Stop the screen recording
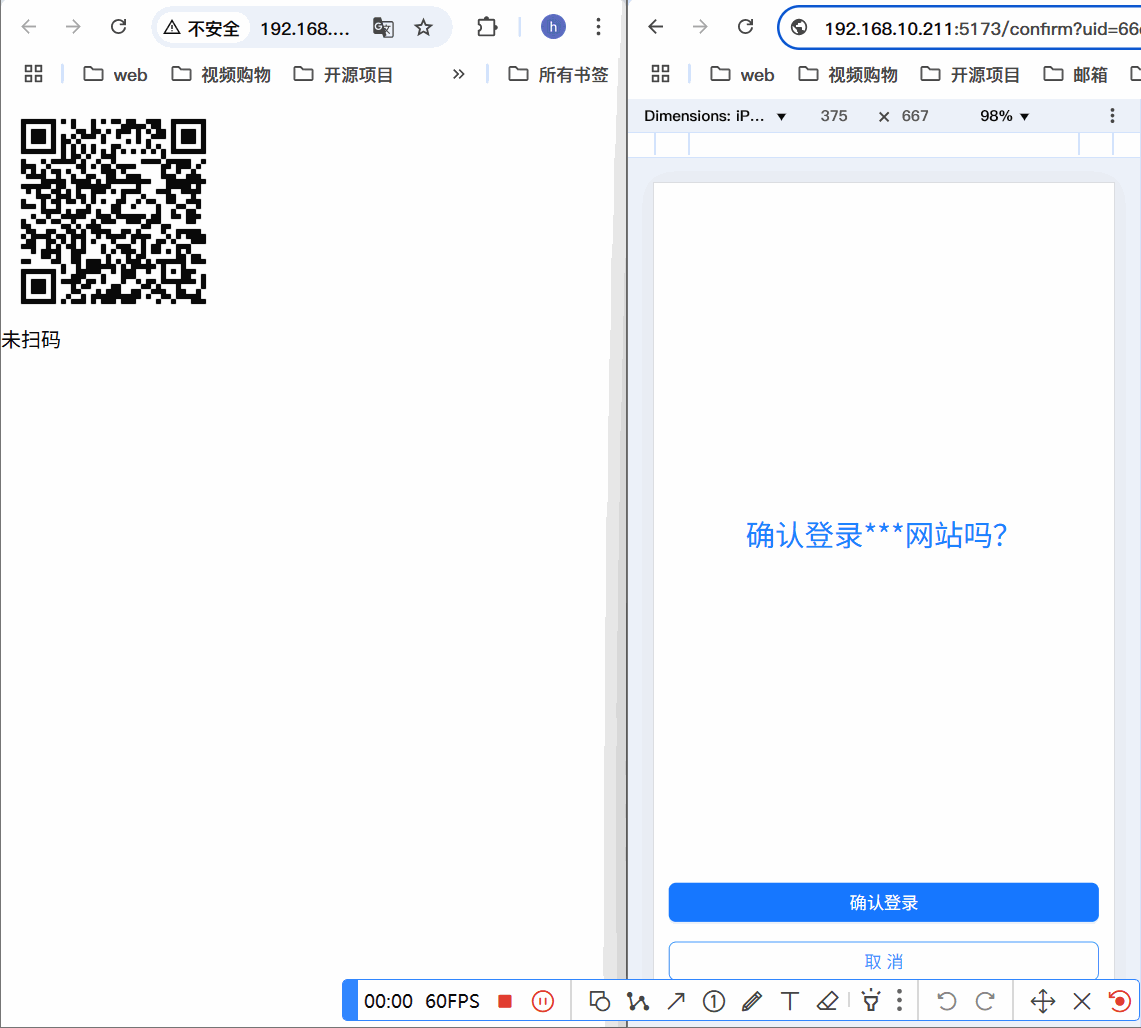Image resolution: width=1141 pixels, height=1028 pixels. 507,999
